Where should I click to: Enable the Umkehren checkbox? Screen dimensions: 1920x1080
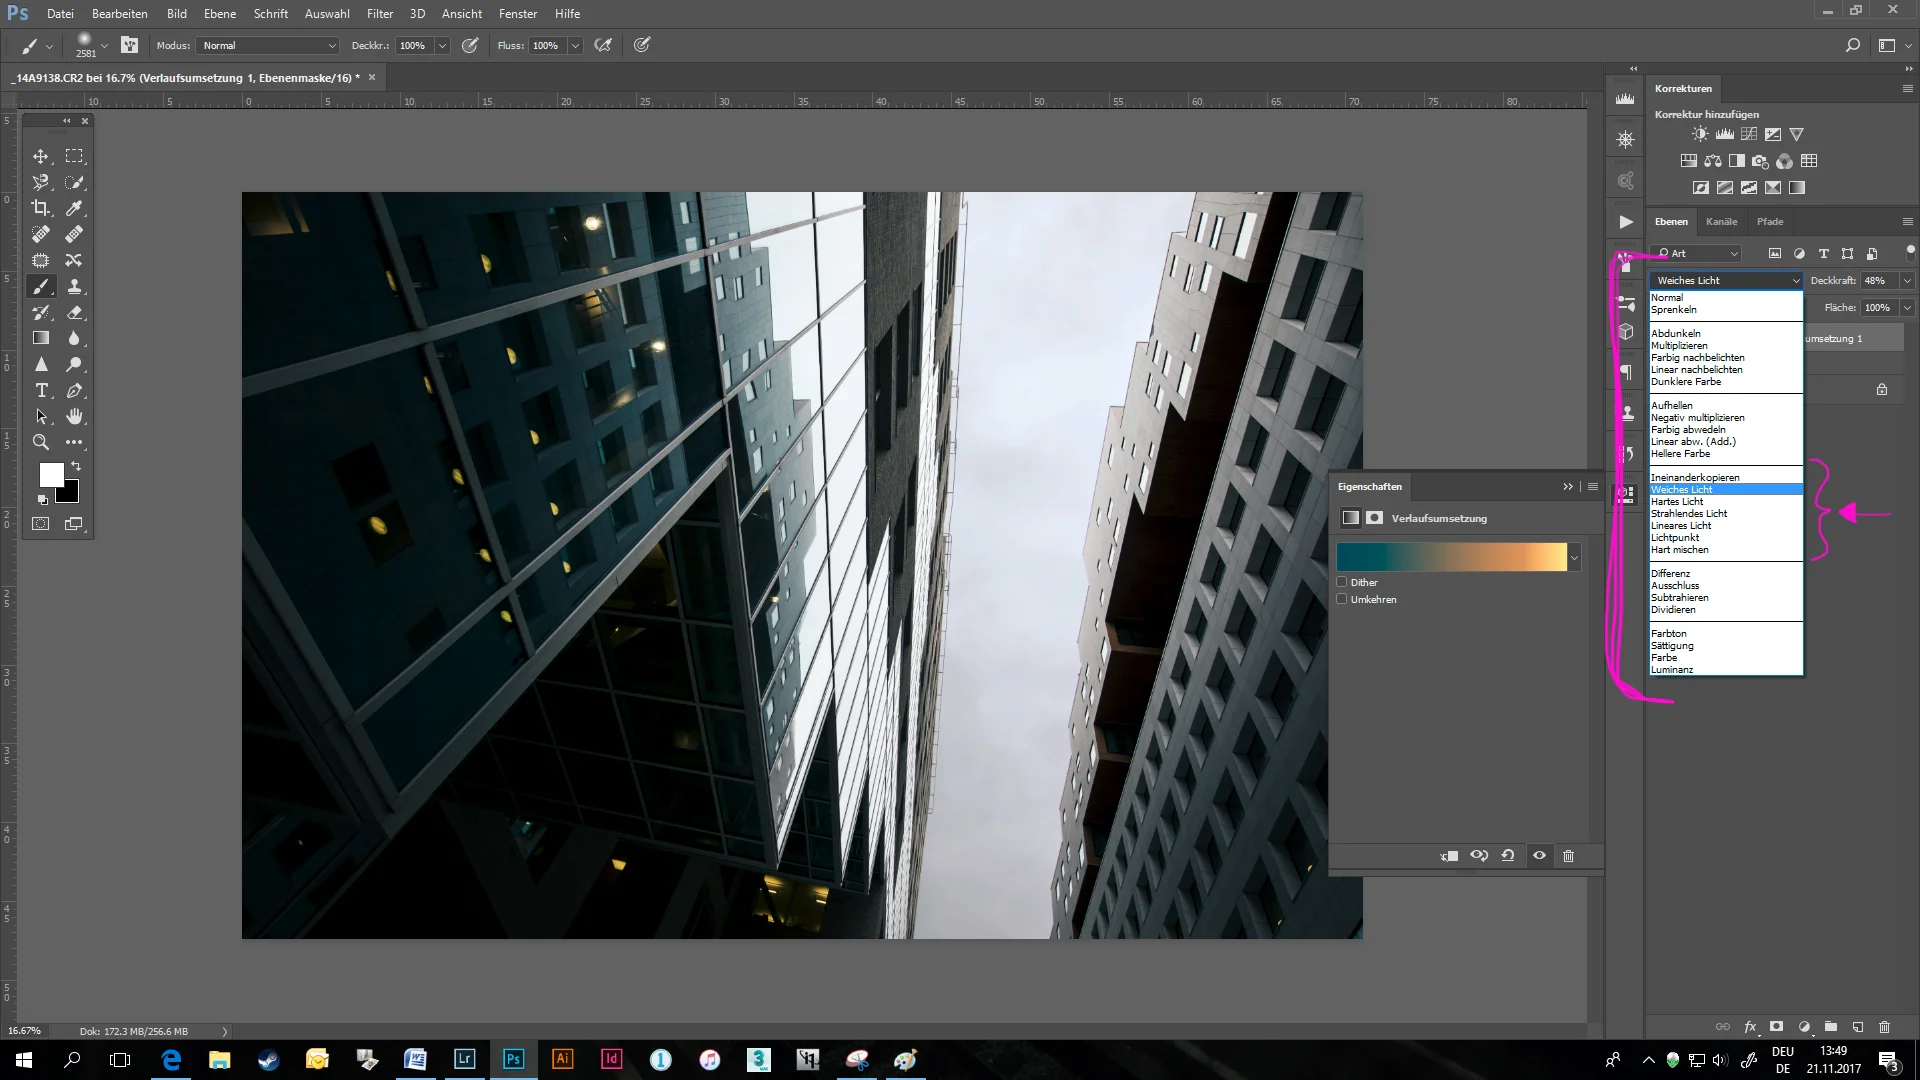pos(1342,599)
